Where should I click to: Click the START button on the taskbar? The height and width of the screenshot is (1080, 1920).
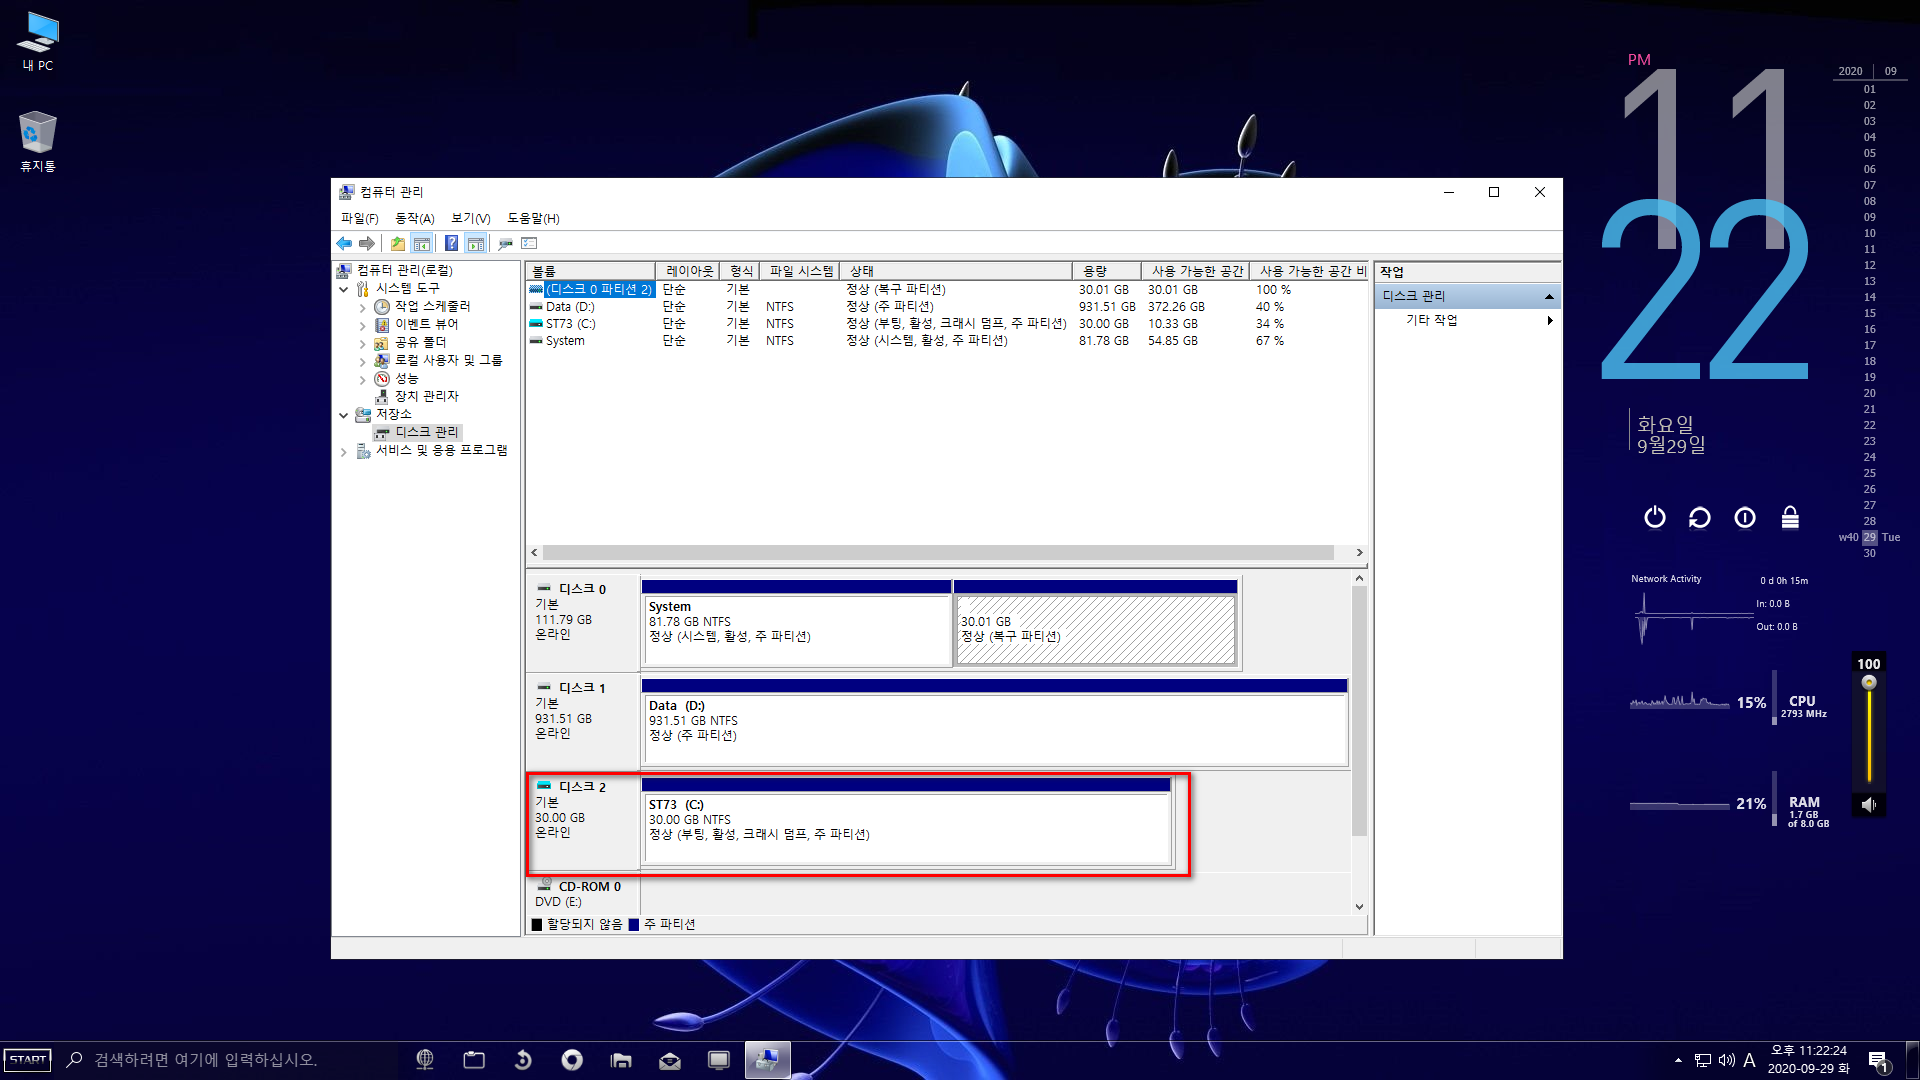[x=27, y=1060]
